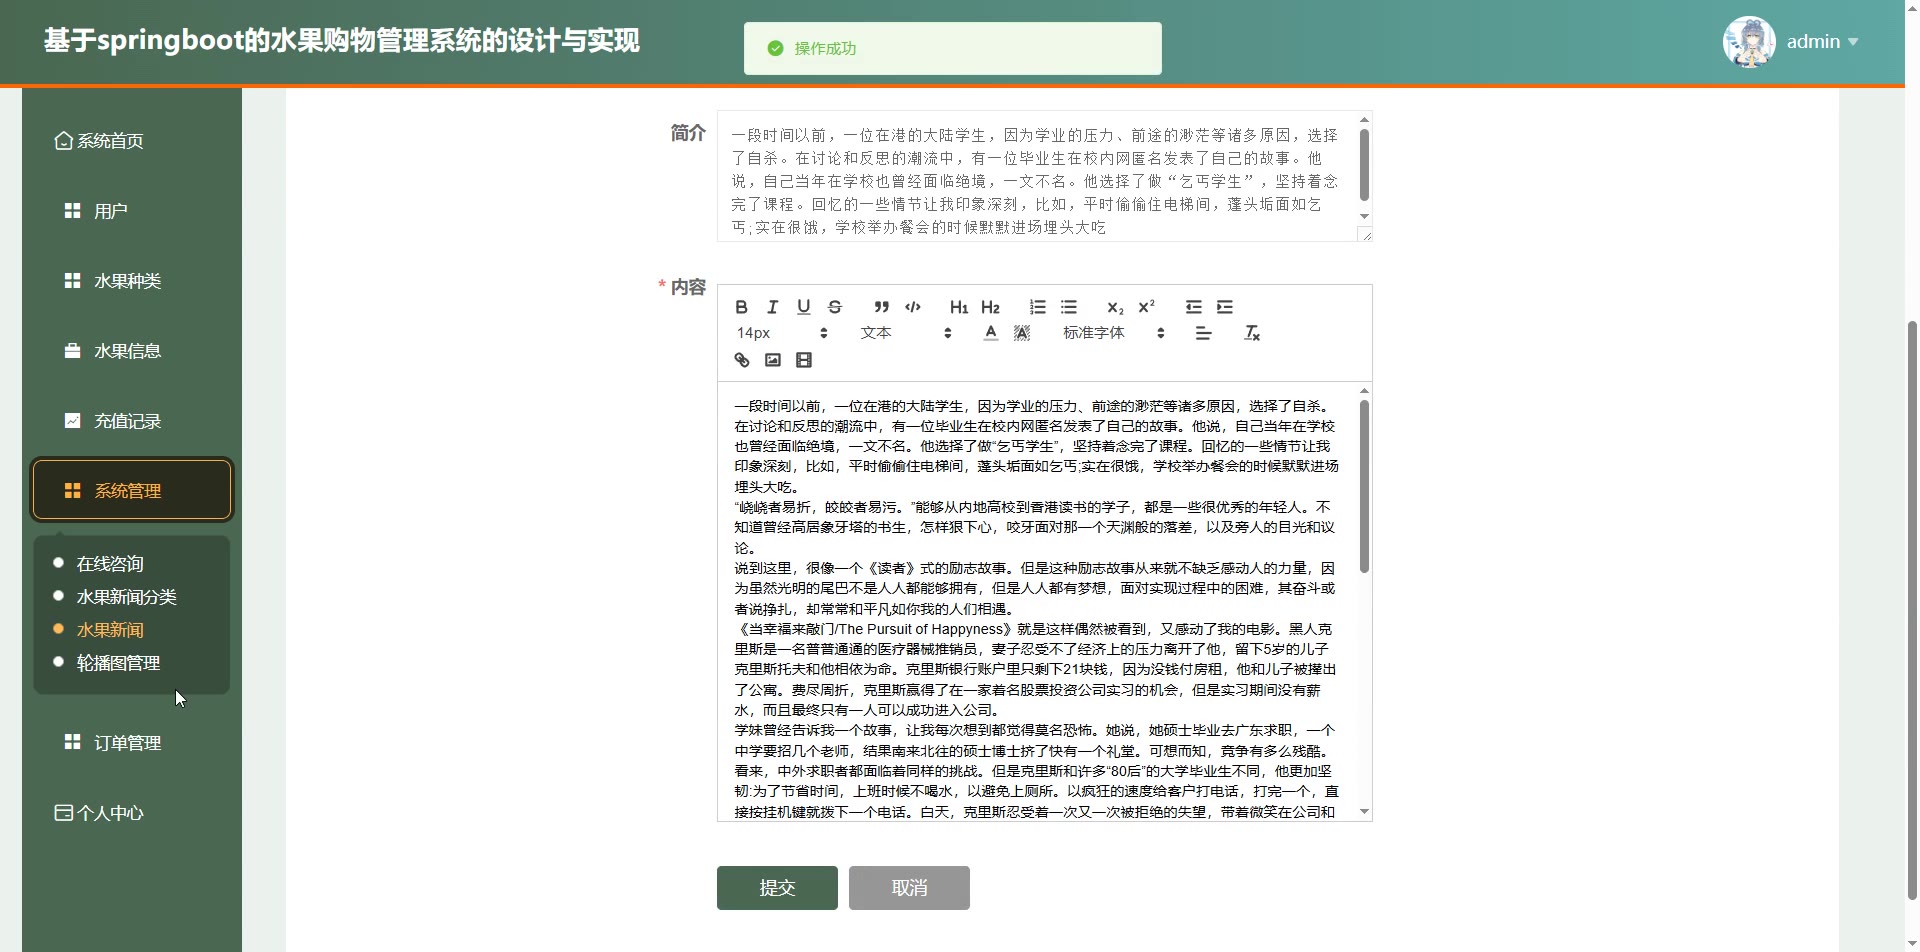Viewport: 1920px width, 952px height.
Task: Select 轮播图管理 submenu item
Action: (x=118, y=663)
